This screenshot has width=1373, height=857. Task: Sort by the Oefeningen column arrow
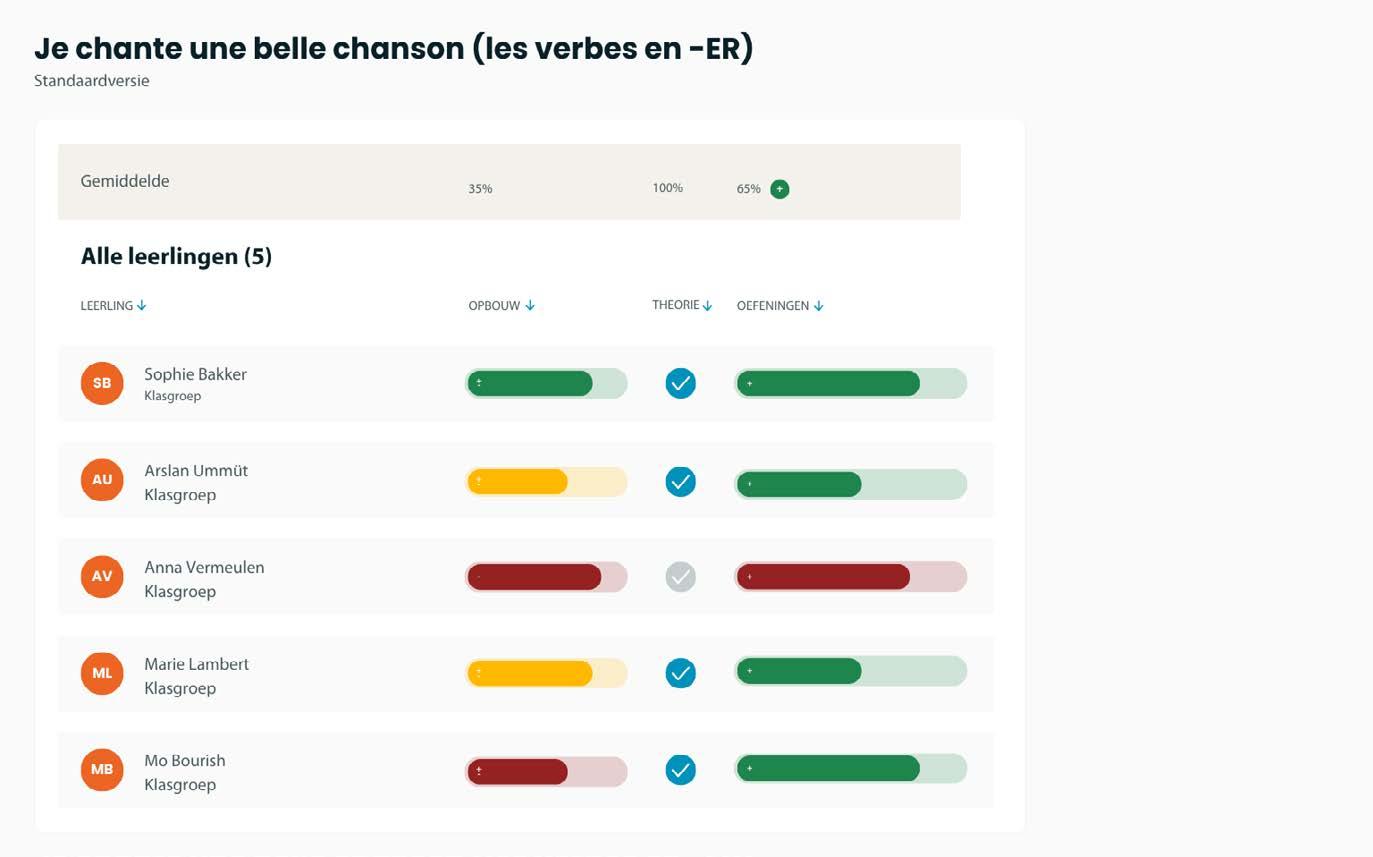click(818, 306)
